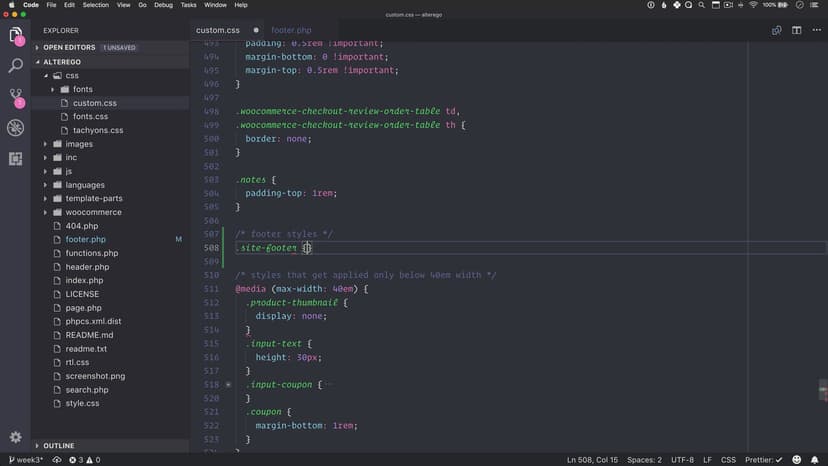Click the notifications bell in status bar
Screen dimensions: 828x466
[816, 460]
